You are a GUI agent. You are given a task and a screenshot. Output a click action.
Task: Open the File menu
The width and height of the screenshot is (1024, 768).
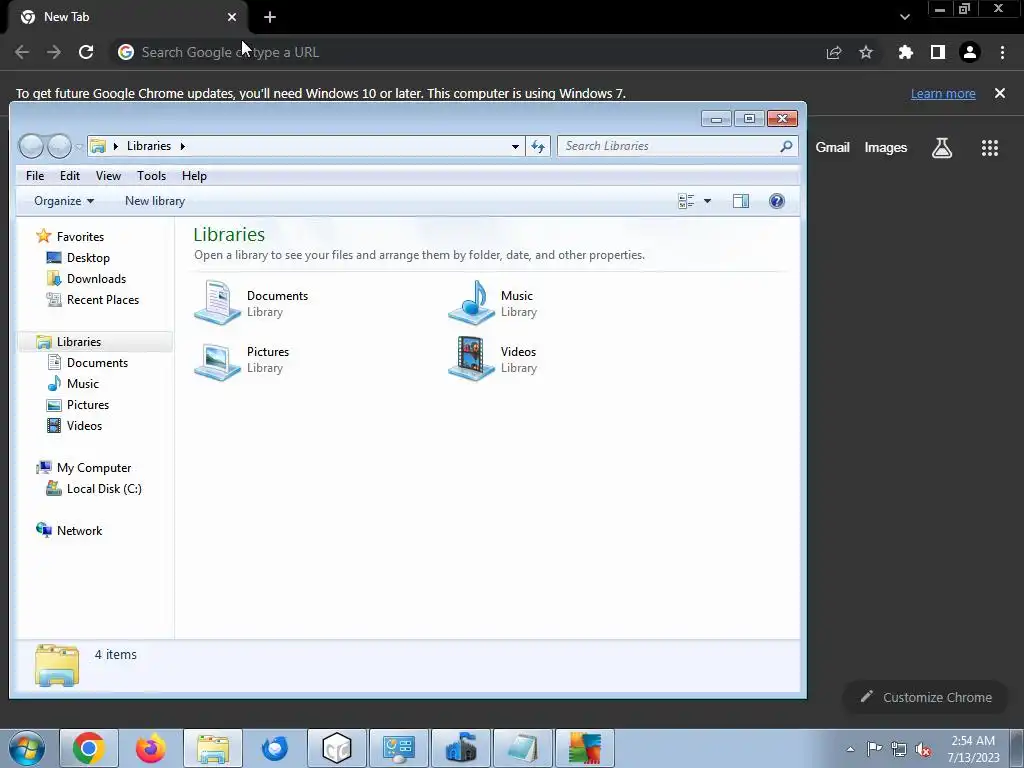[35, 176]
